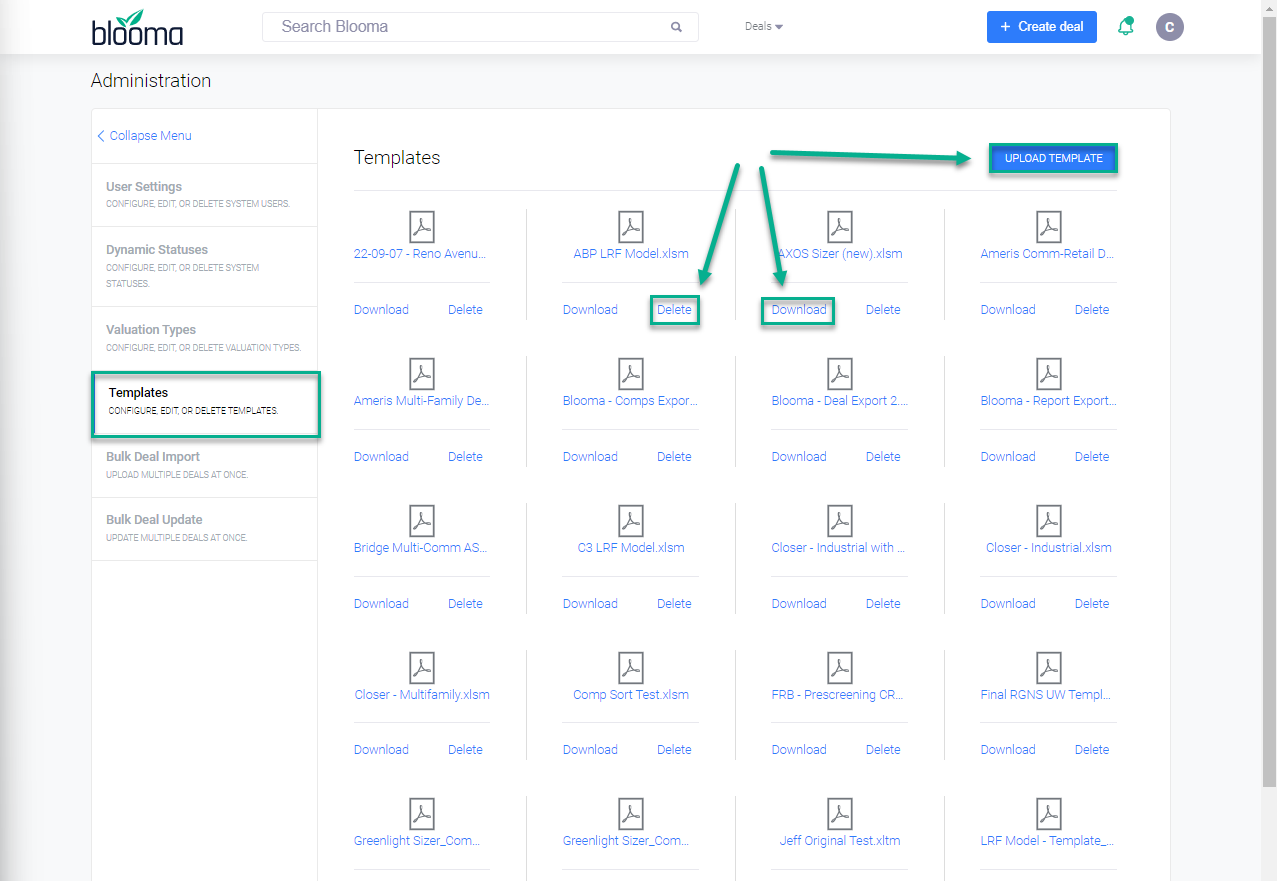
Task: Click file icon above C3 LRF Model.xlsm
Action: (x=631, y=521)
